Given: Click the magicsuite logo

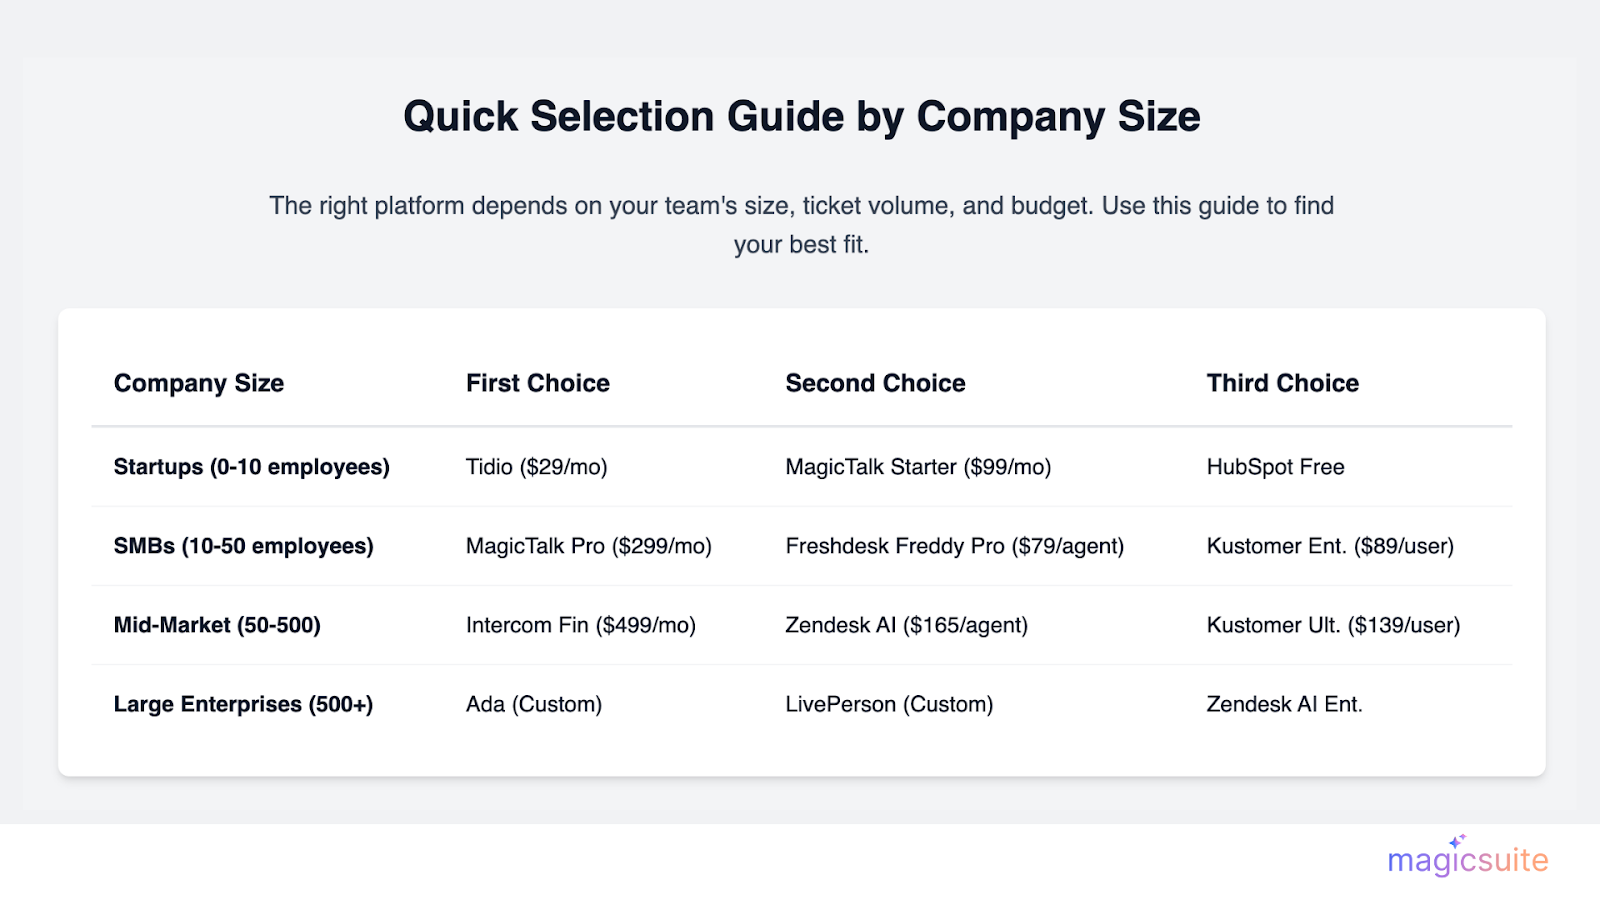Looking at the screenshot, I should [x=1467, y=860].
